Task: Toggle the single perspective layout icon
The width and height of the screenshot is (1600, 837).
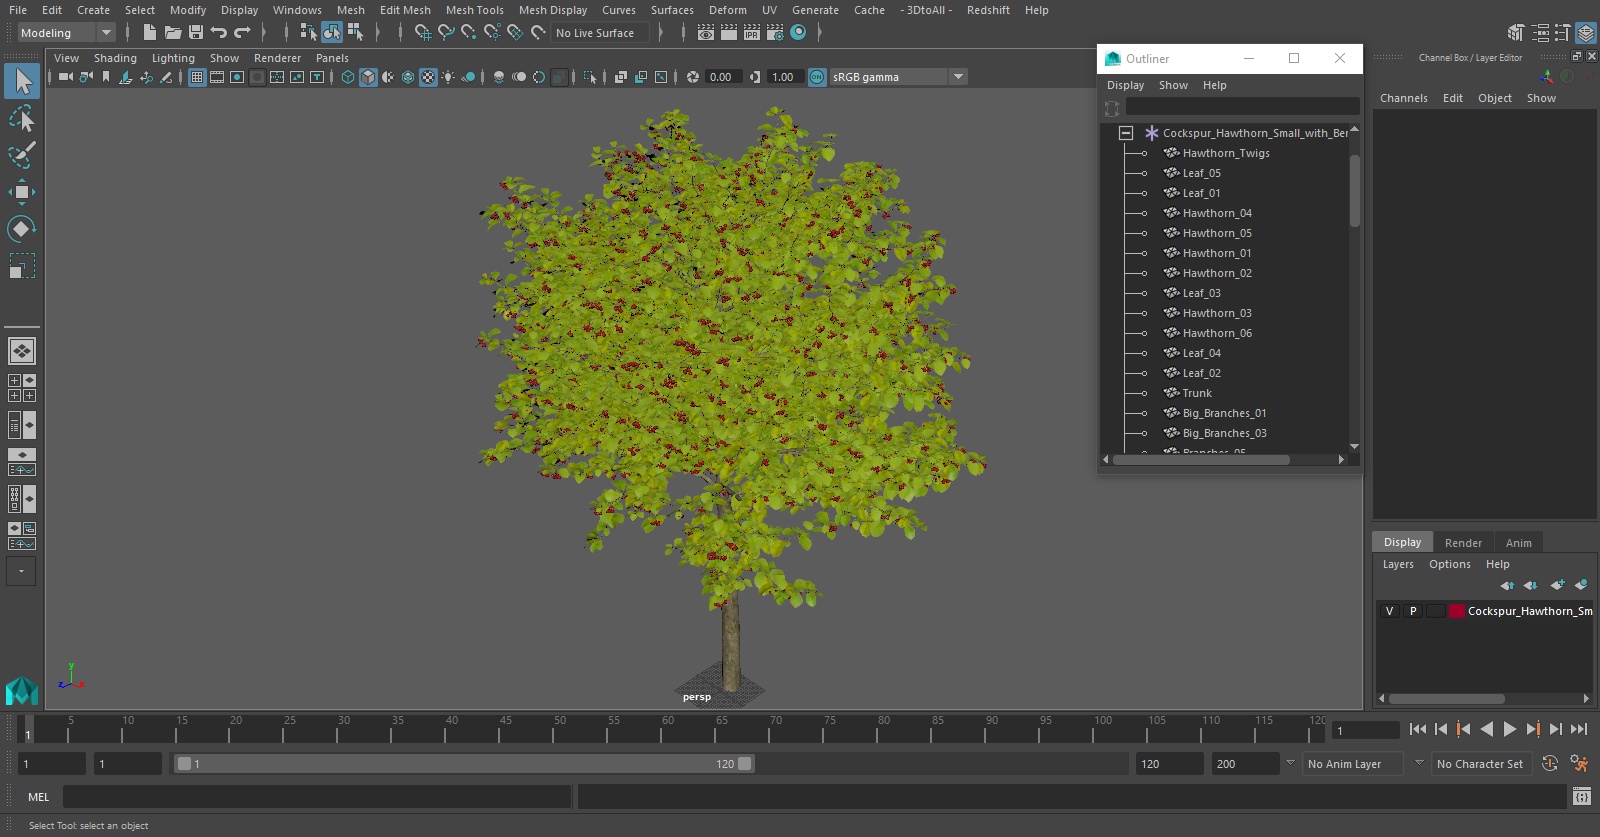Action: (x=22, y=351)
